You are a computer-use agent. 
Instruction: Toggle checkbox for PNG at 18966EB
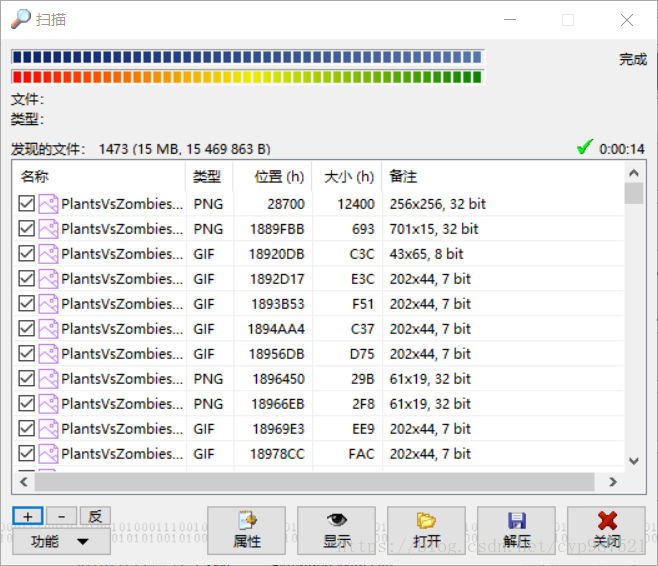26,404
